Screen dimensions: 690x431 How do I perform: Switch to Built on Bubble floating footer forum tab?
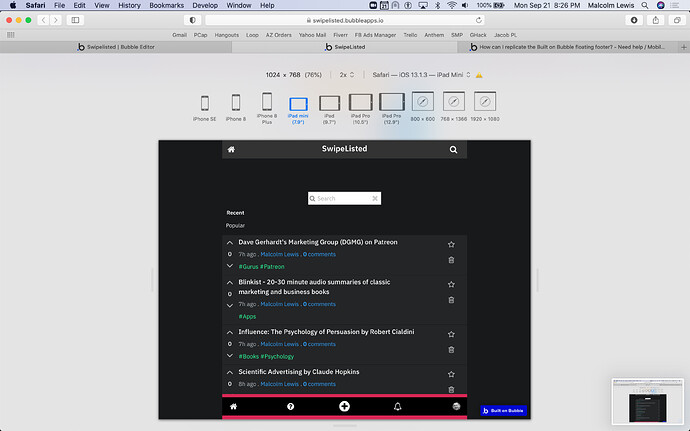pyautogui.click(x=568, y=47)
